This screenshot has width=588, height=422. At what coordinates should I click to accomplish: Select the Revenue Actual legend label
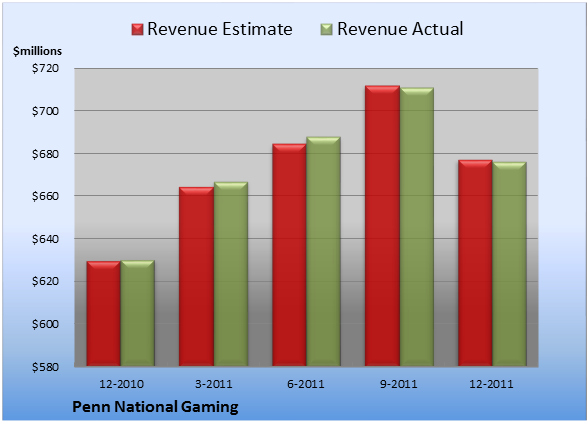400,29
